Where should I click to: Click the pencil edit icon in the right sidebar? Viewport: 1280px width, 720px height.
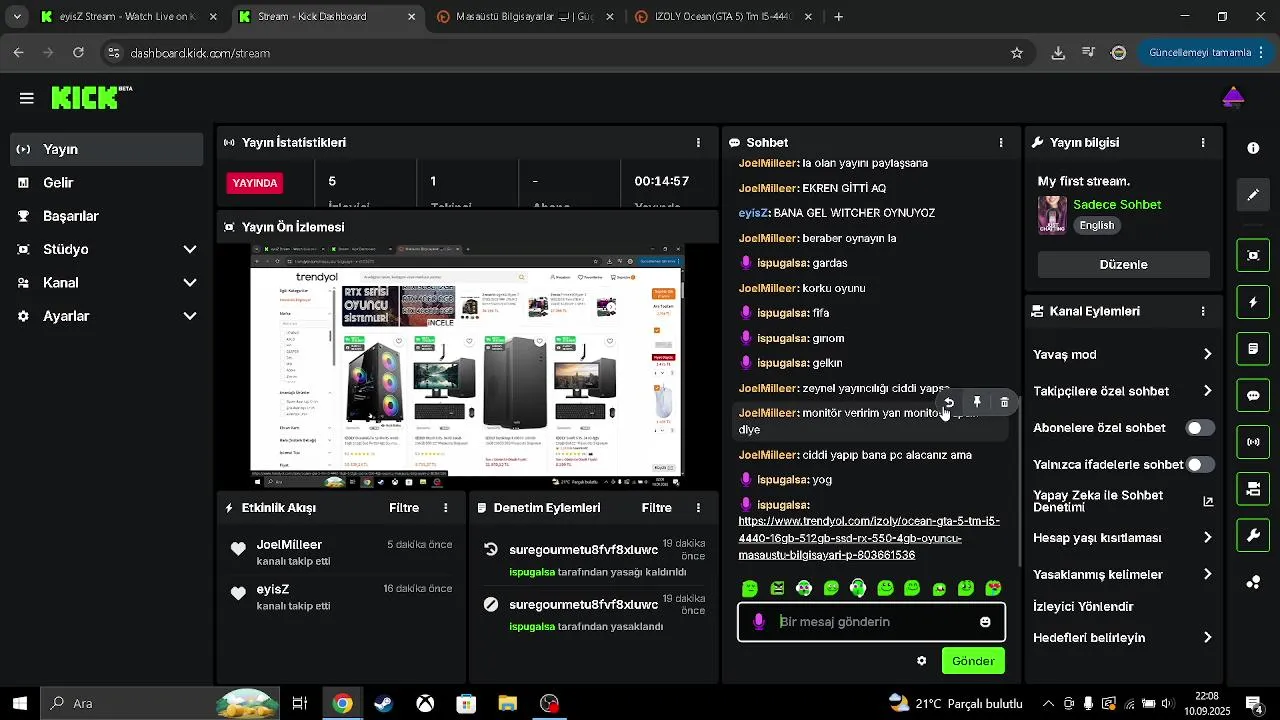[1253, 194]
